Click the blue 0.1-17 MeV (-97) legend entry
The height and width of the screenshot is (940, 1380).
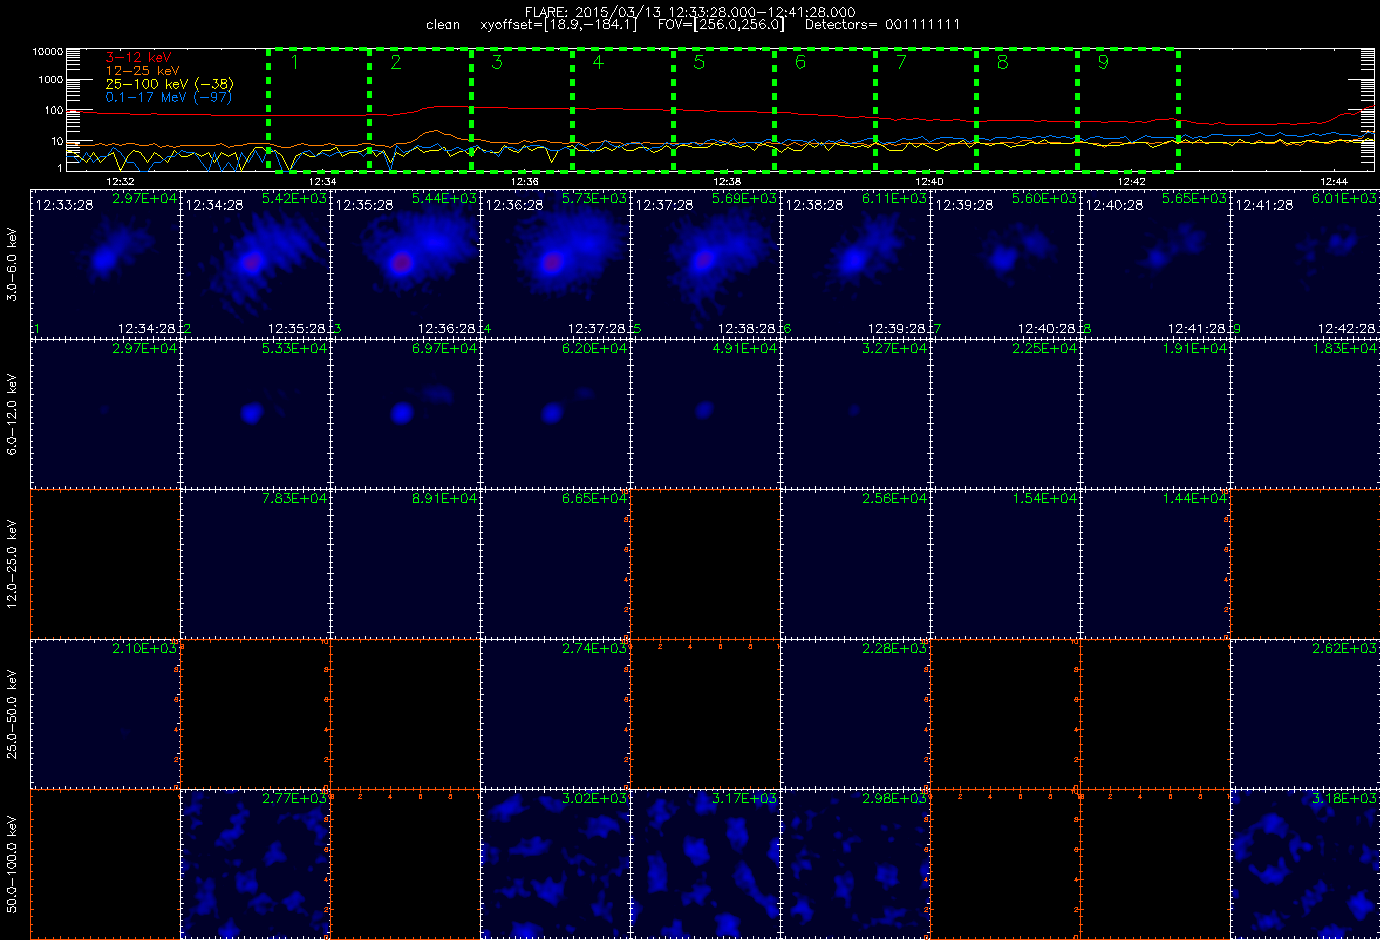(168, 97)
